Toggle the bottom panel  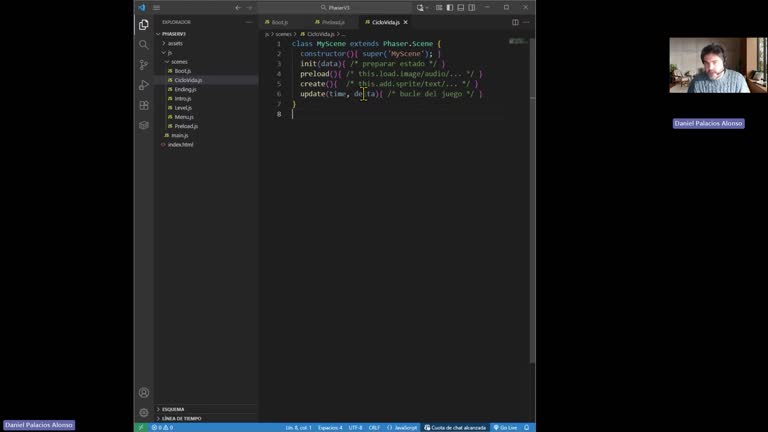coord(460,8)
